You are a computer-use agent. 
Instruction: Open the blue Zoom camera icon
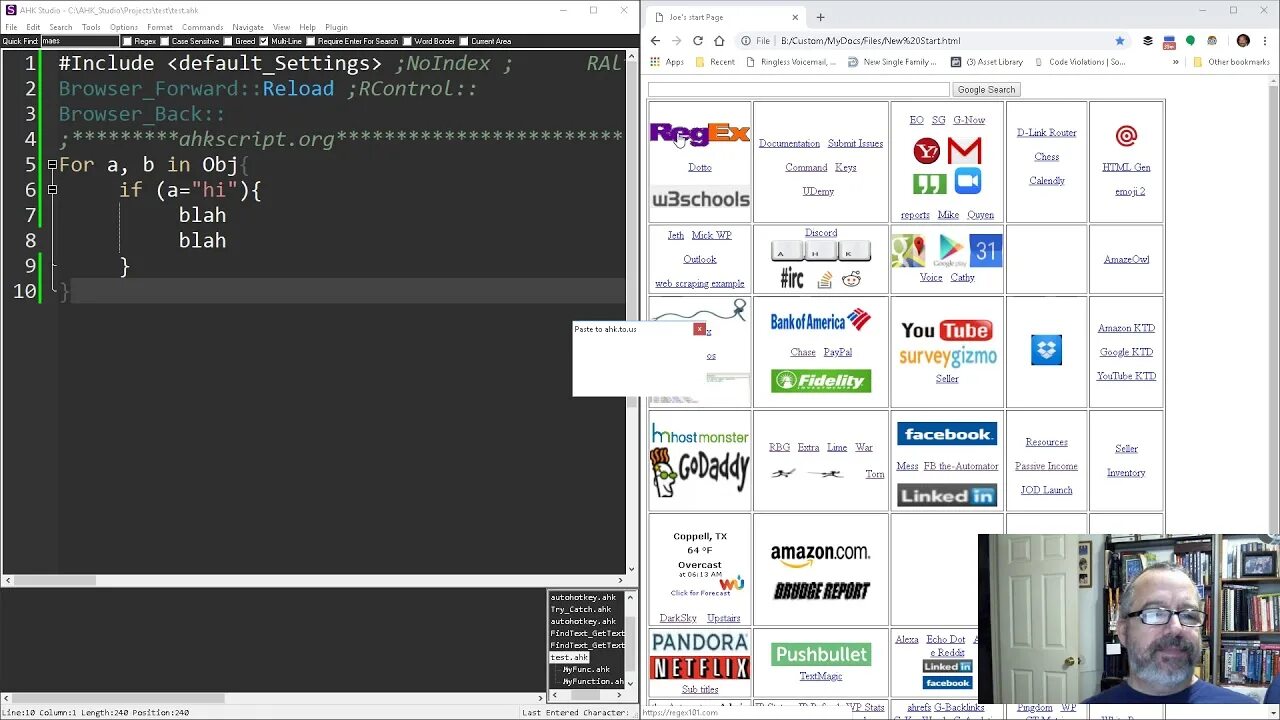968,181
